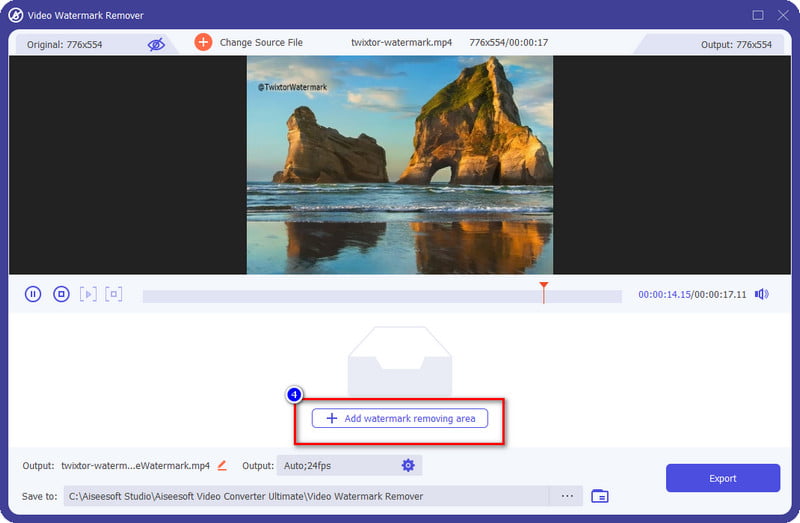Viewport: 800px width, 523px height.
Task: Click the red playhead on timeline
Action: coord(543,291)
